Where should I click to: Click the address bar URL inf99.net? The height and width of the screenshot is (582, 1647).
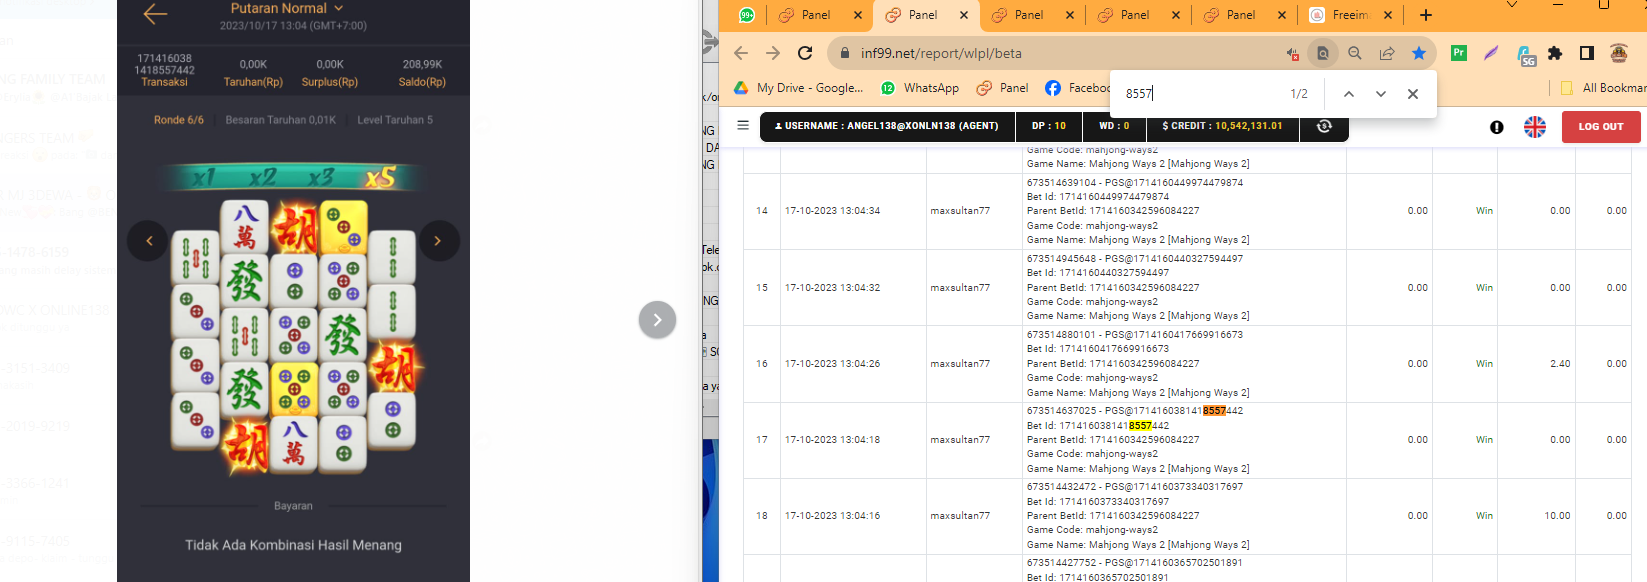(x=941, y=53)
